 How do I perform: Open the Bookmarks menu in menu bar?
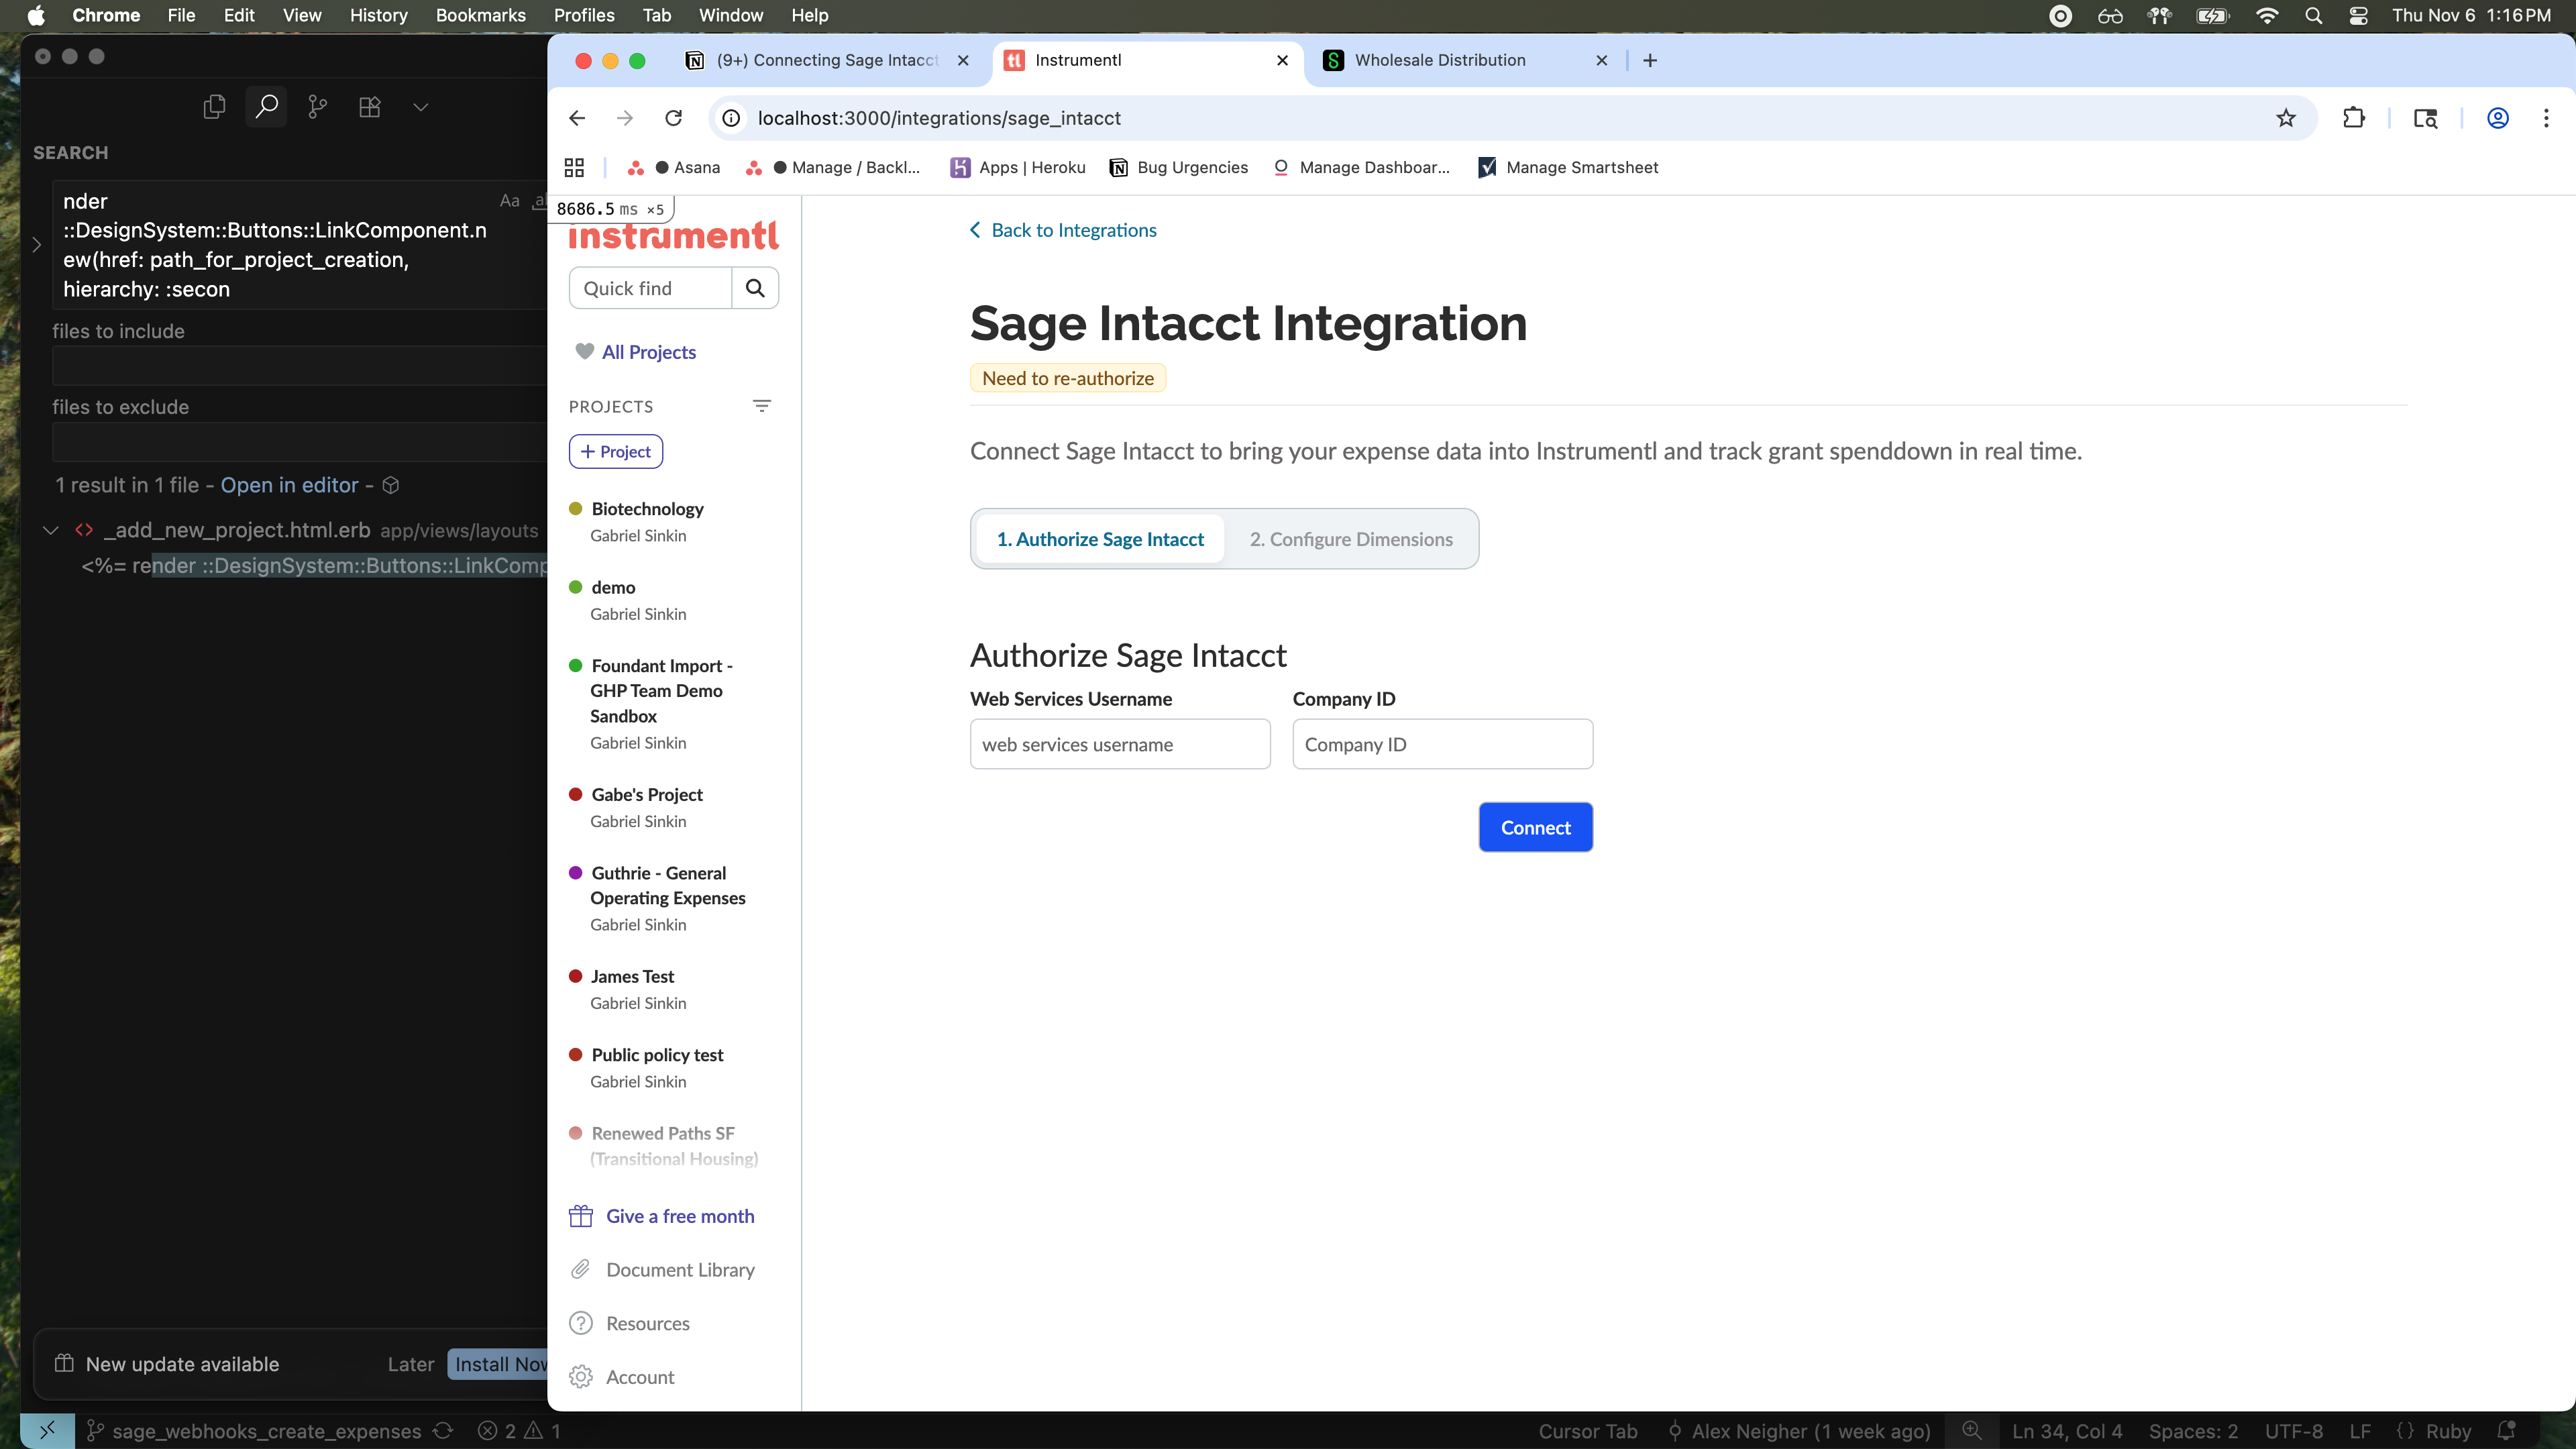(x=480, y=15)
